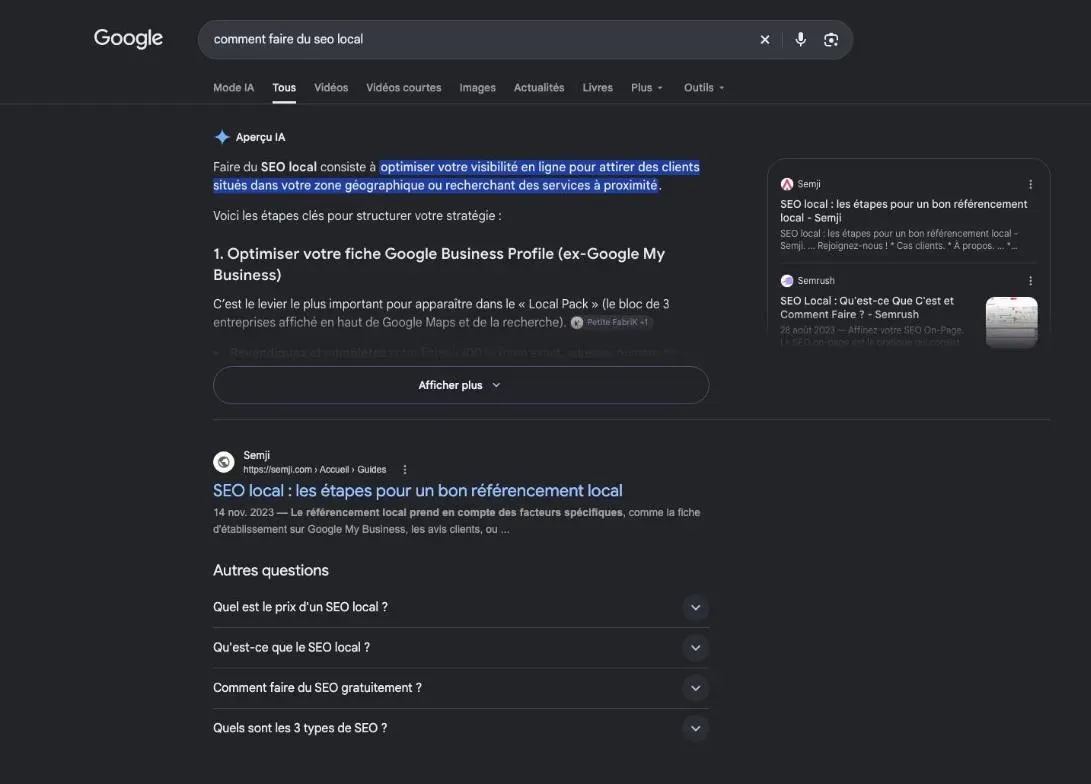Viewport: 1091px width, 784px height.
Task: Click the Semrush logo in the side source card
Action: pyautogui.click(x=787, y=281)
